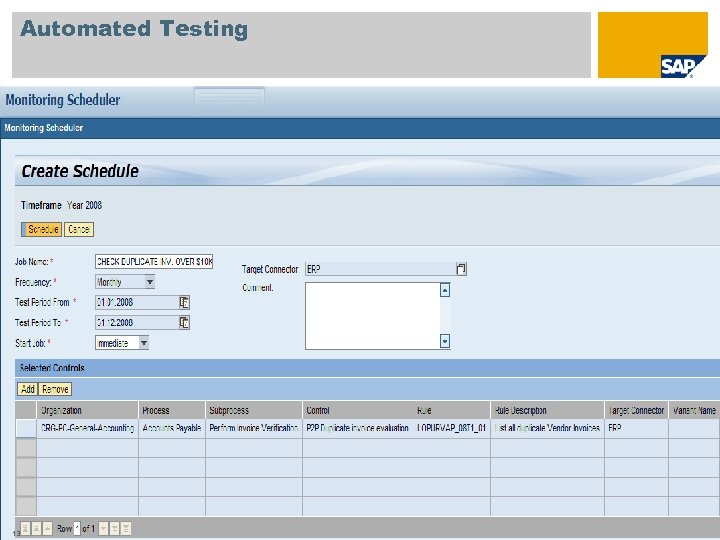Click Comment box scroll up arrow
Screen dimensions: 720x540
[445, 290]
